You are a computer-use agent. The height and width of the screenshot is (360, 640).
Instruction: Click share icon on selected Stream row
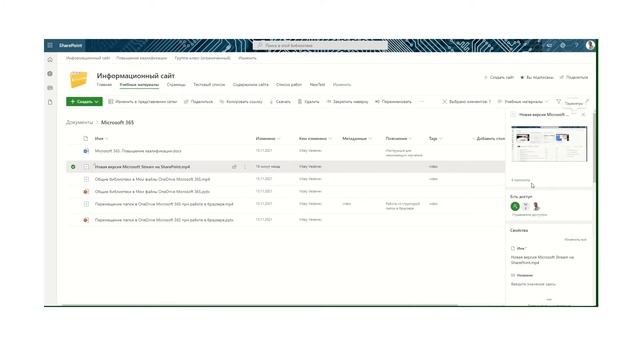(x=234, y=167)
